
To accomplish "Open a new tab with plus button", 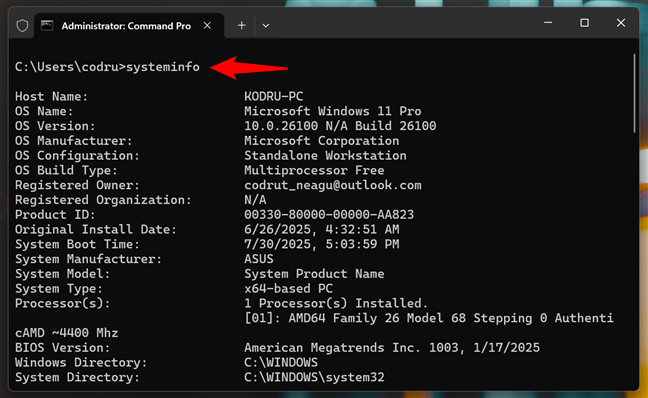I will [x=242, y=26].
